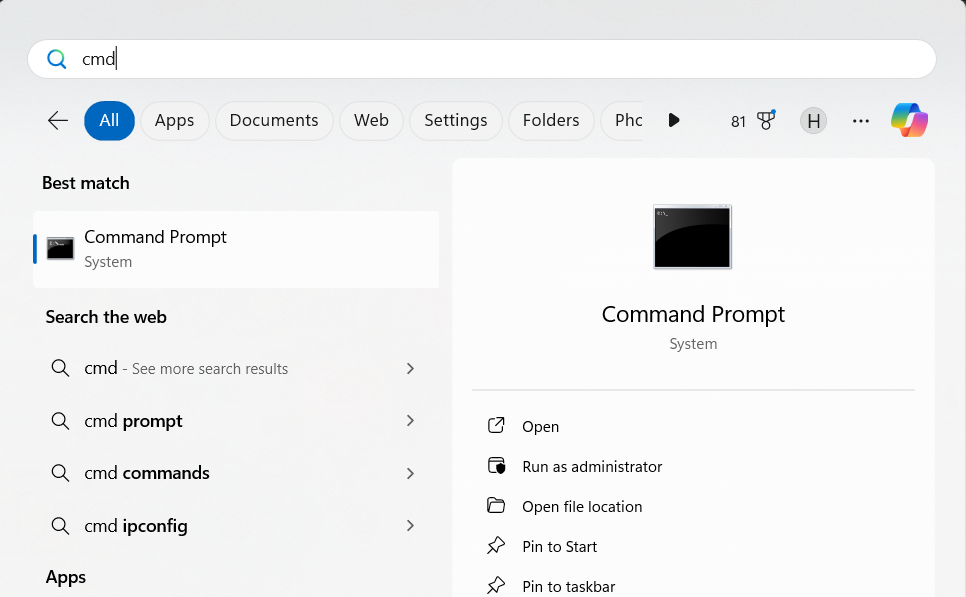Choose Pin to taskbar
Viewport: 966px width, 597px height.
[x=569, y=587]
